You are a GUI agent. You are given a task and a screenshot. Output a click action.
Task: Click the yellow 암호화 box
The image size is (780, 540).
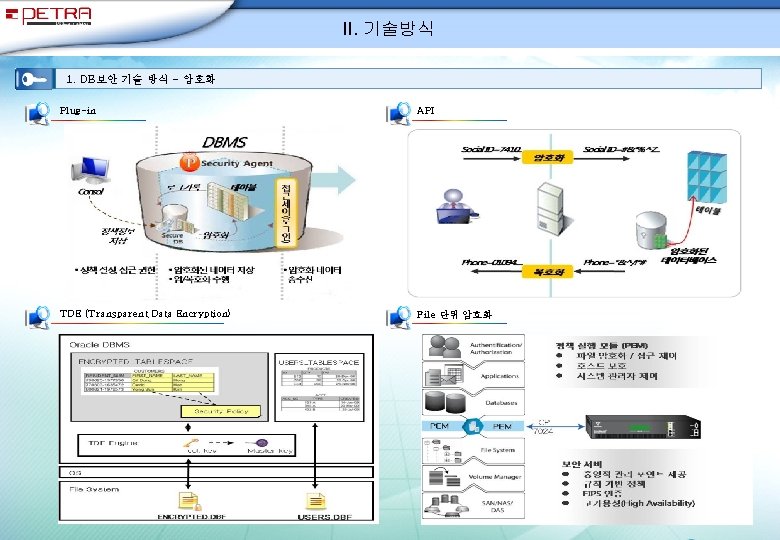tap(548, 158)
